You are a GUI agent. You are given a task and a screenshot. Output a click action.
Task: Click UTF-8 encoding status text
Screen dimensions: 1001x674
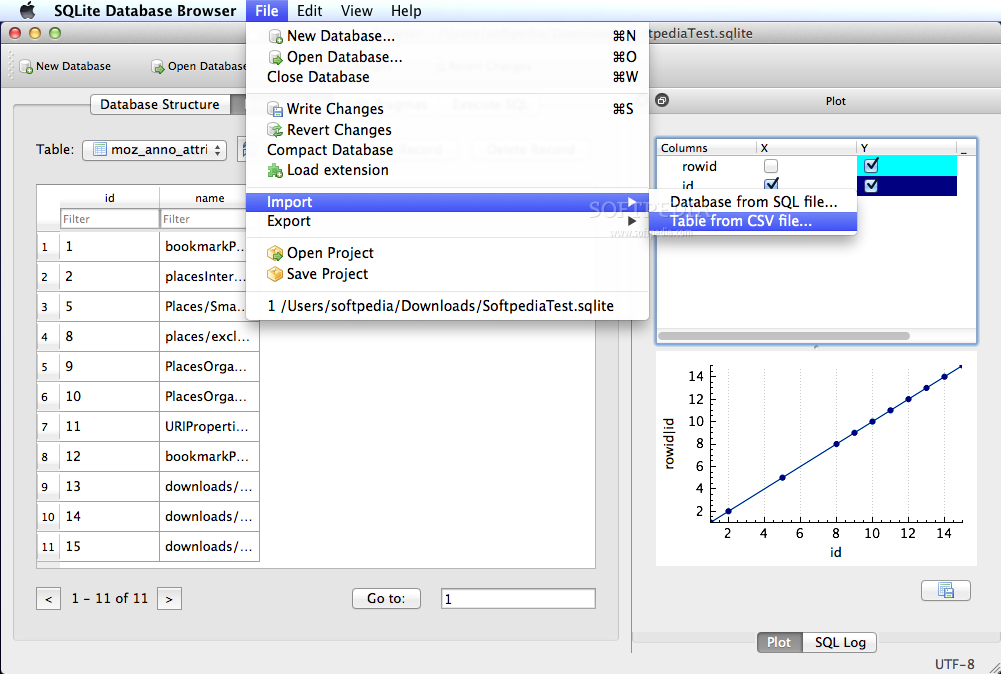[954, 664]
